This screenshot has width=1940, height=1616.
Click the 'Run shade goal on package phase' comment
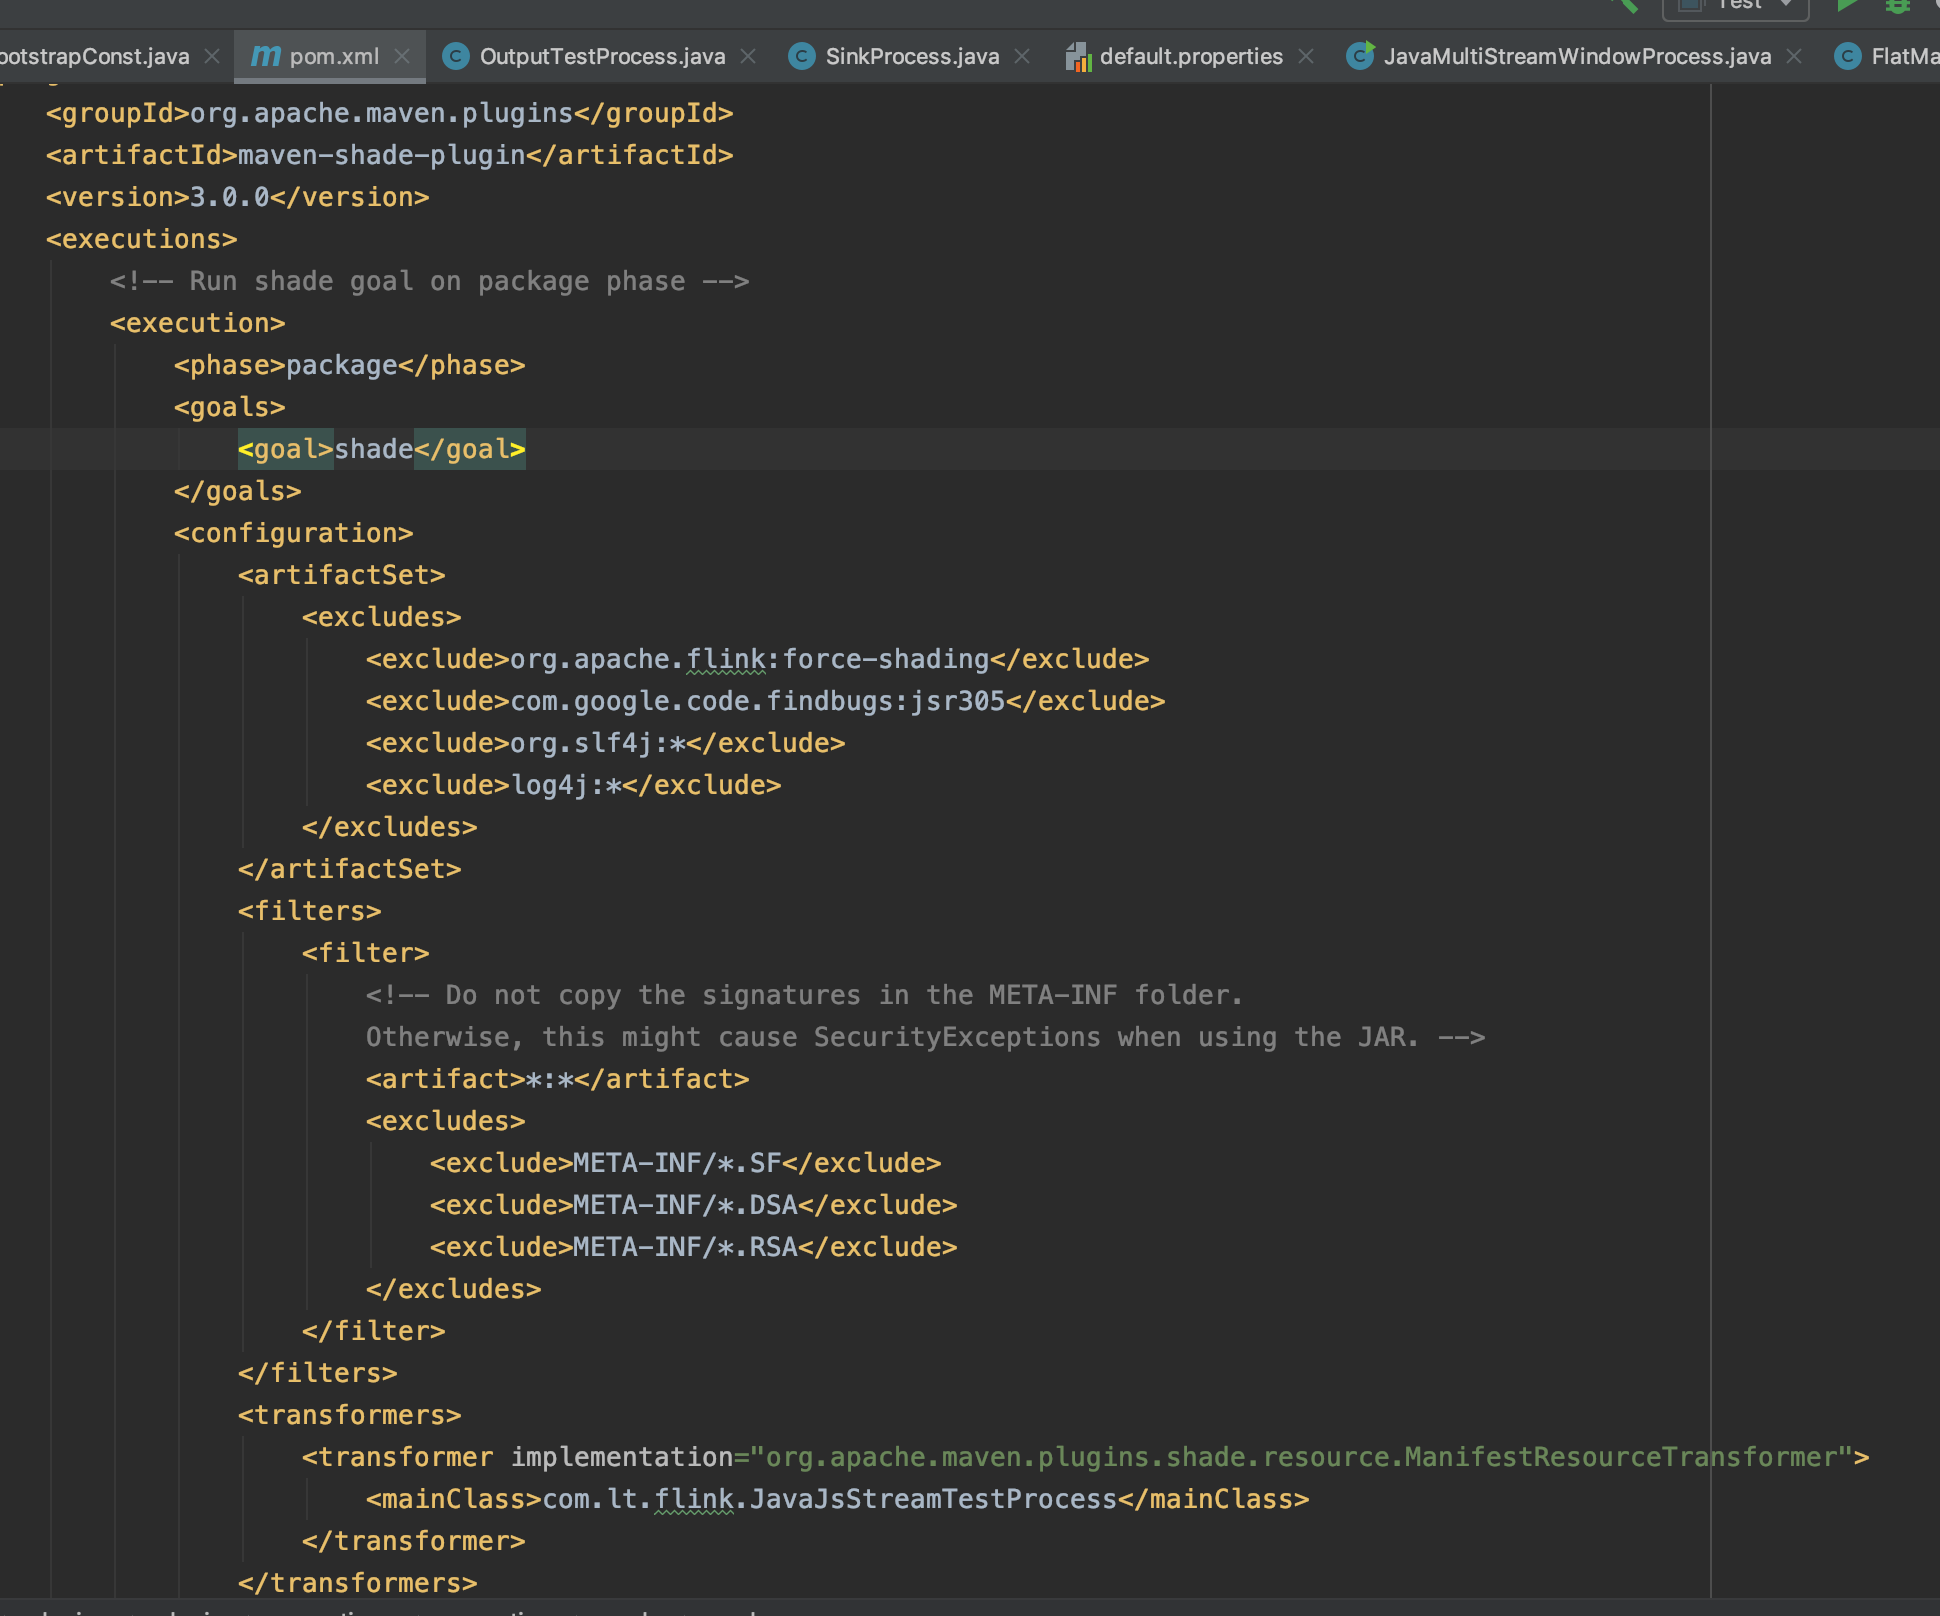[429, 281]
